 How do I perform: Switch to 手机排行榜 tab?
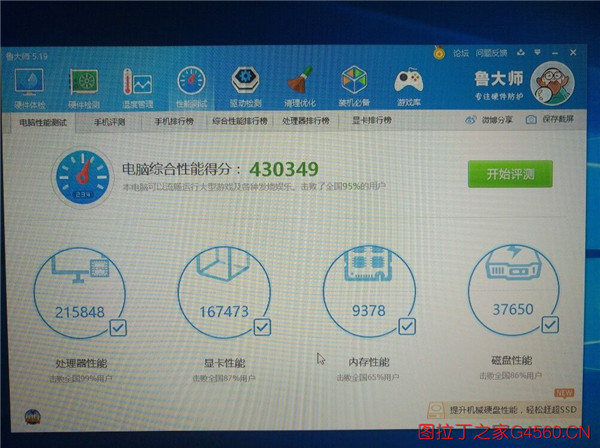(174, 122)
